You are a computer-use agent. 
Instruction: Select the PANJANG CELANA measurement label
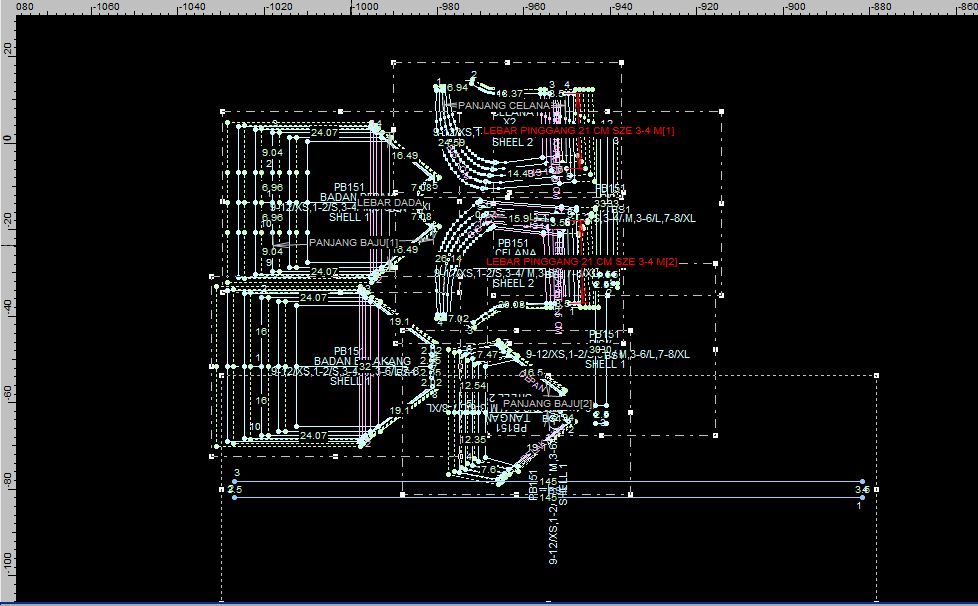(504, 105)
